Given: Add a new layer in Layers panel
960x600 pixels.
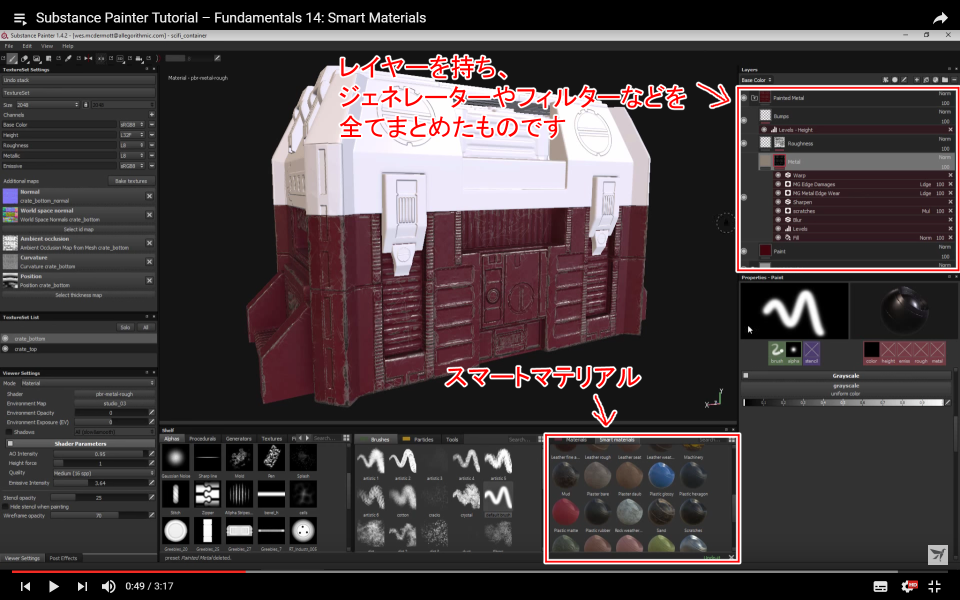Looking at the screenshot, I should pos(917,80).
